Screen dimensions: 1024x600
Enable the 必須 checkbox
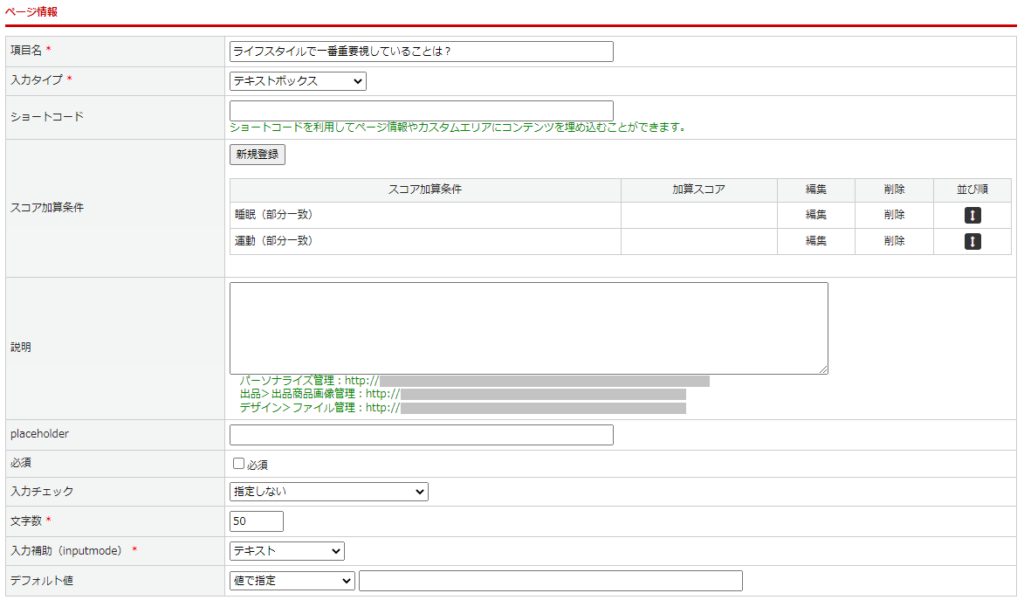[x=239, y=464]
